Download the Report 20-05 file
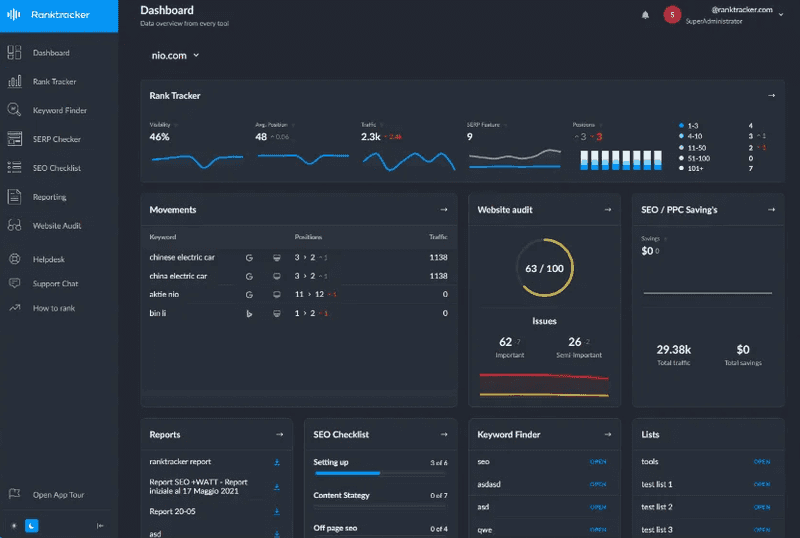Viewport: 800px width, 538px height. (277, 512)
